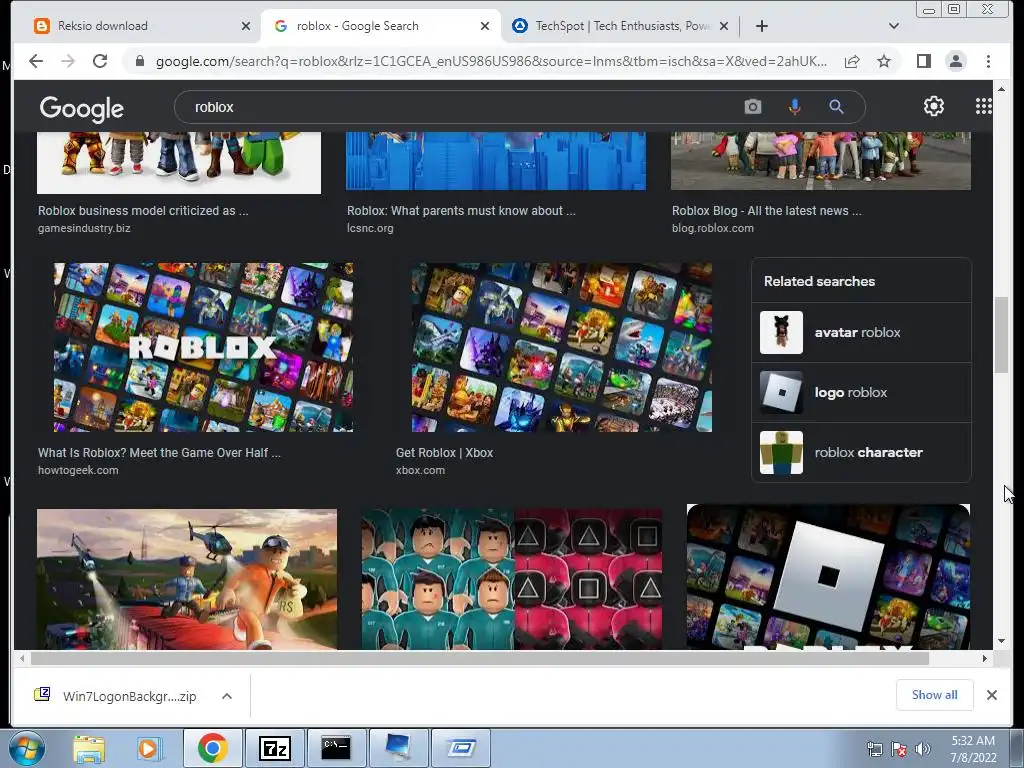The width and height of the screenshot is (1024, 768).
Task: Open Roblox Blog latest news result
Action: tap(767, 211)
